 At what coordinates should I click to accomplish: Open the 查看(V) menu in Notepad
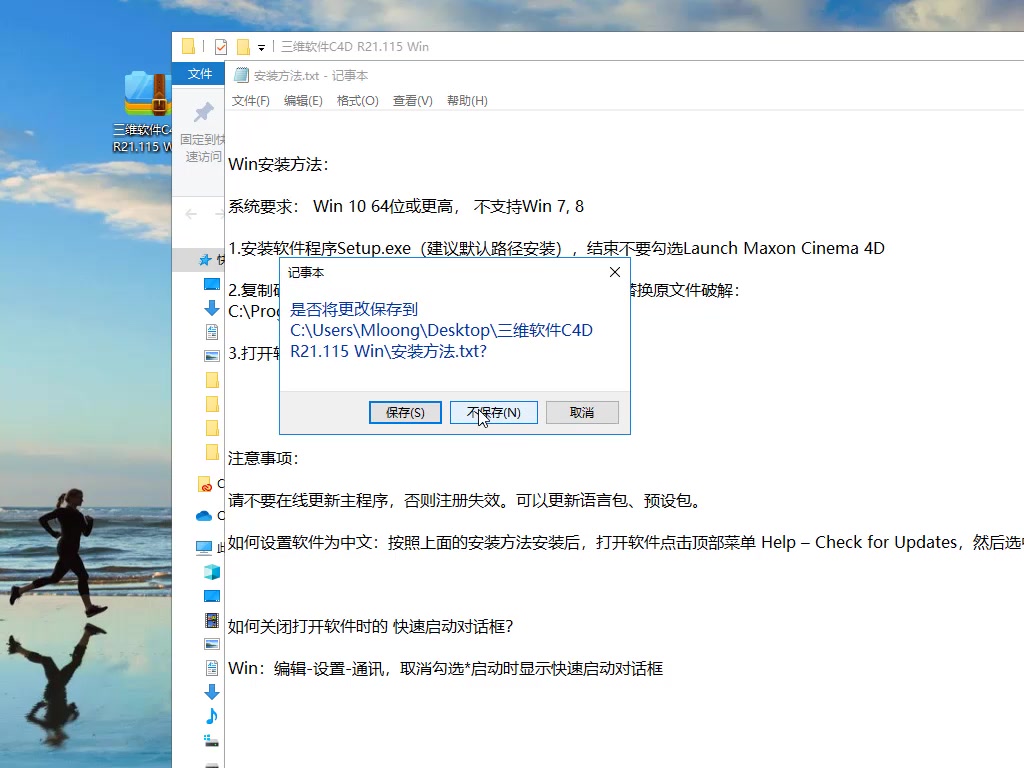pyautogui.click(x=412, y=101)
